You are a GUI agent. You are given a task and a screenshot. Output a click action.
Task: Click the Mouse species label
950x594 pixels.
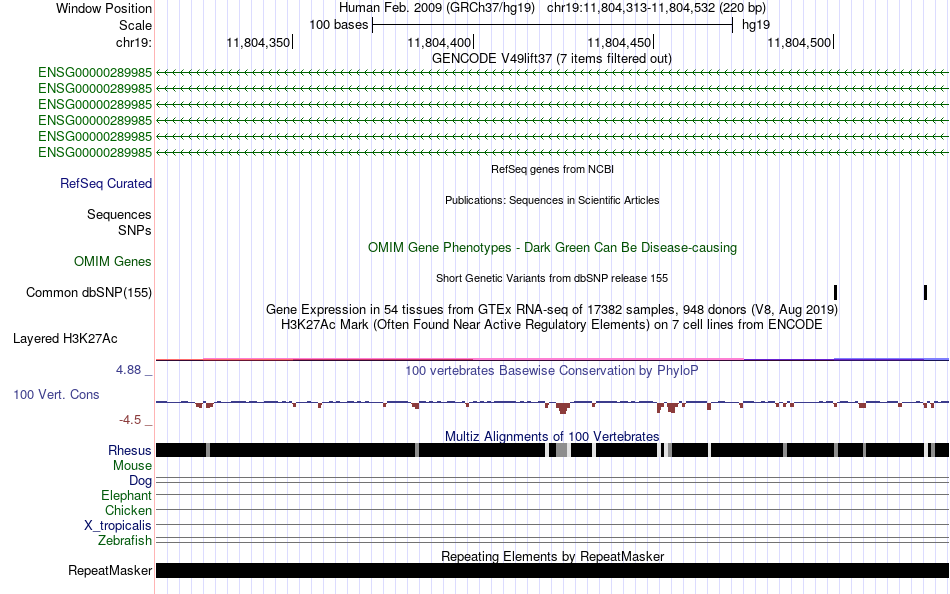point(132,466)
